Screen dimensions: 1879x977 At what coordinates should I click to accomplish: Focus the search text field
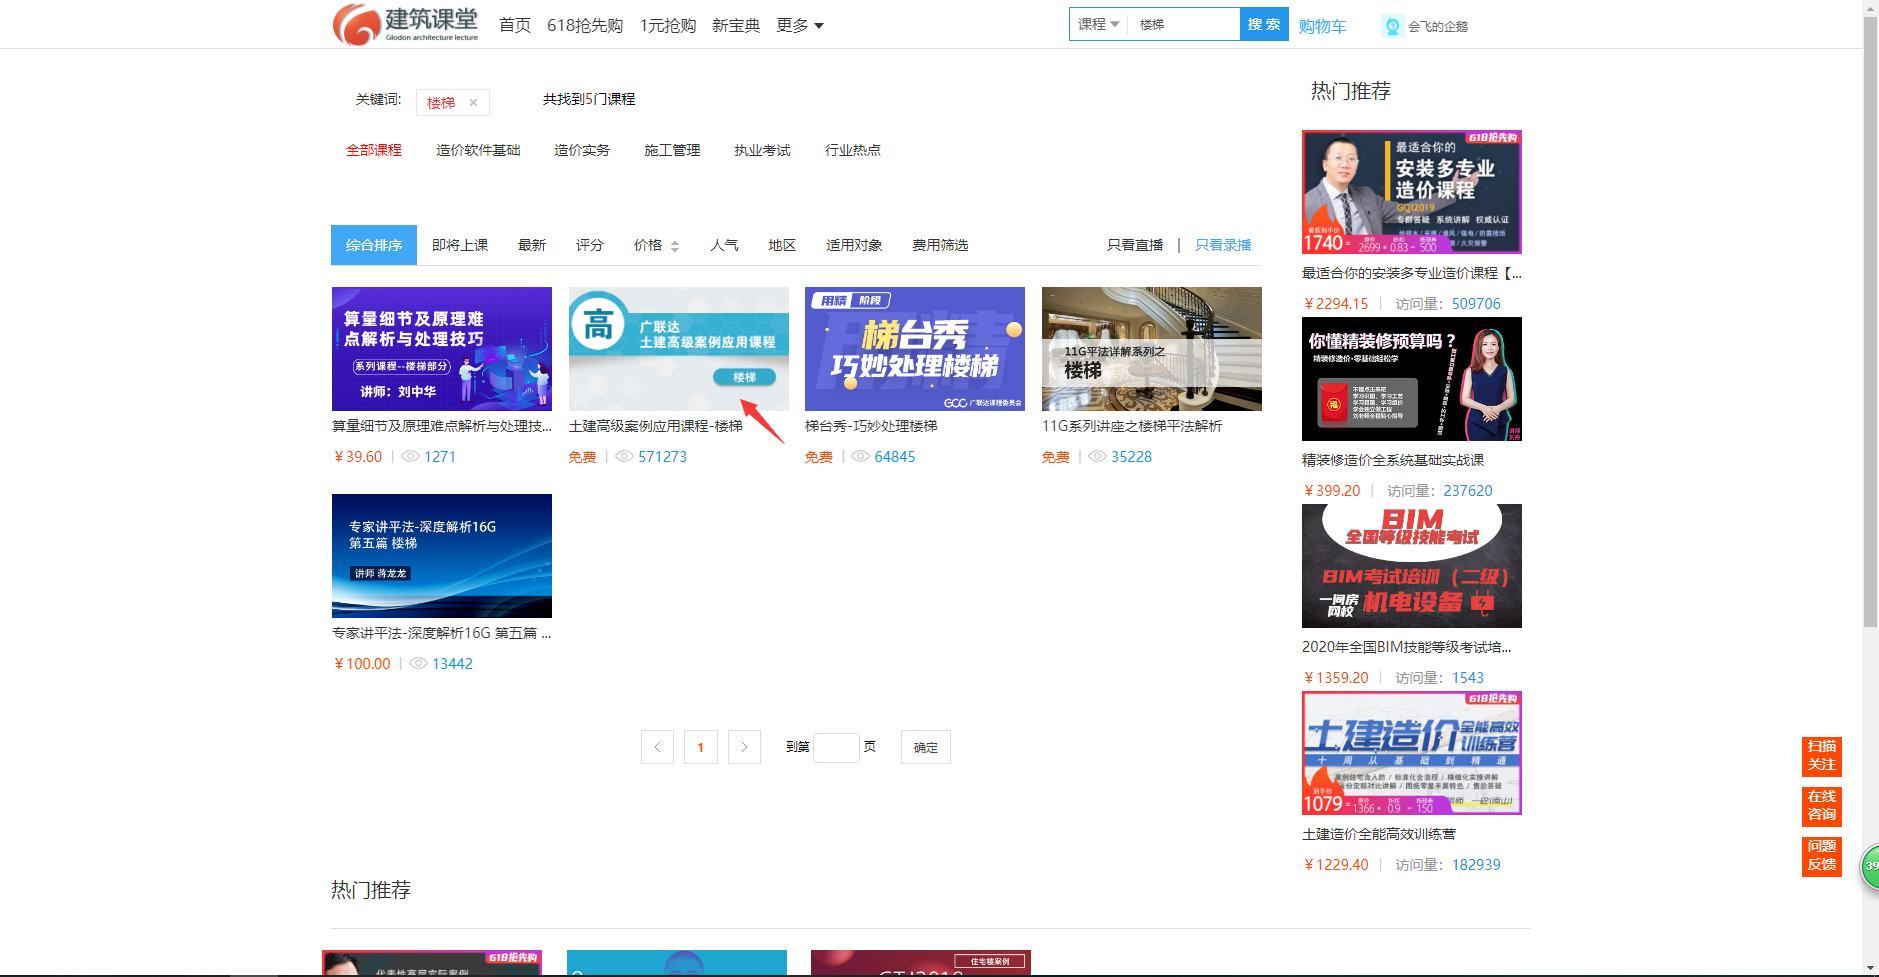(1185, 24)
